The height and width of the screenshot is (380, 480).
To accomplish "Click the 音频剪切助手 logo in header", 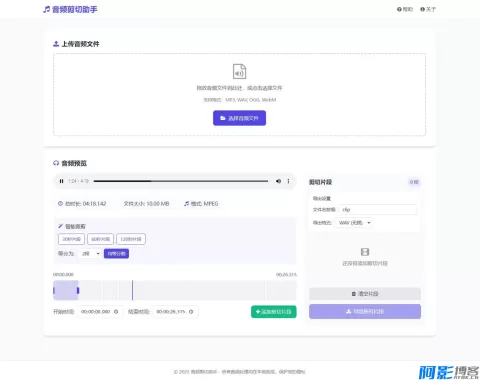I will point(70,9).
